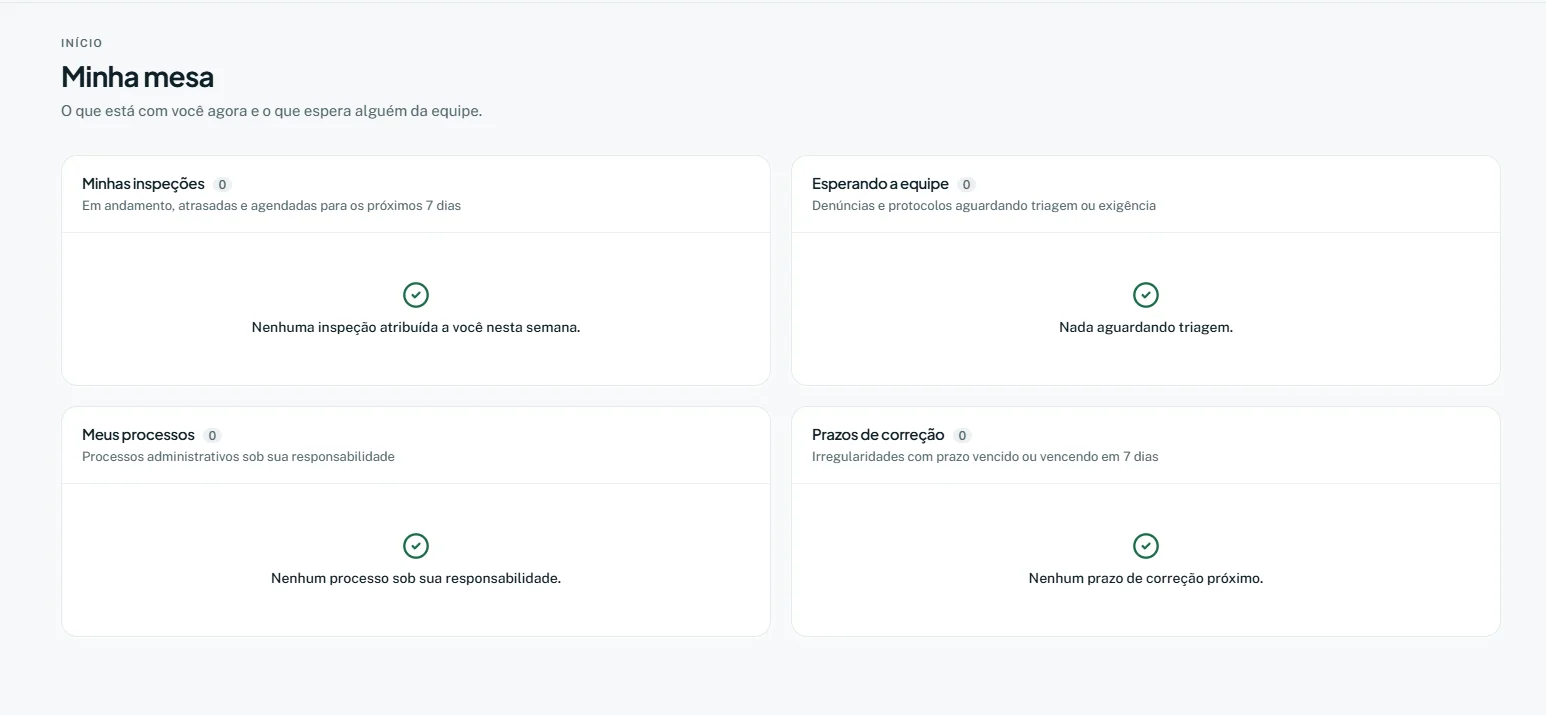This screenshot has width=1546, height=715.
Task: Click the description starting "O que está com você agora"
Action: point(272,111)
